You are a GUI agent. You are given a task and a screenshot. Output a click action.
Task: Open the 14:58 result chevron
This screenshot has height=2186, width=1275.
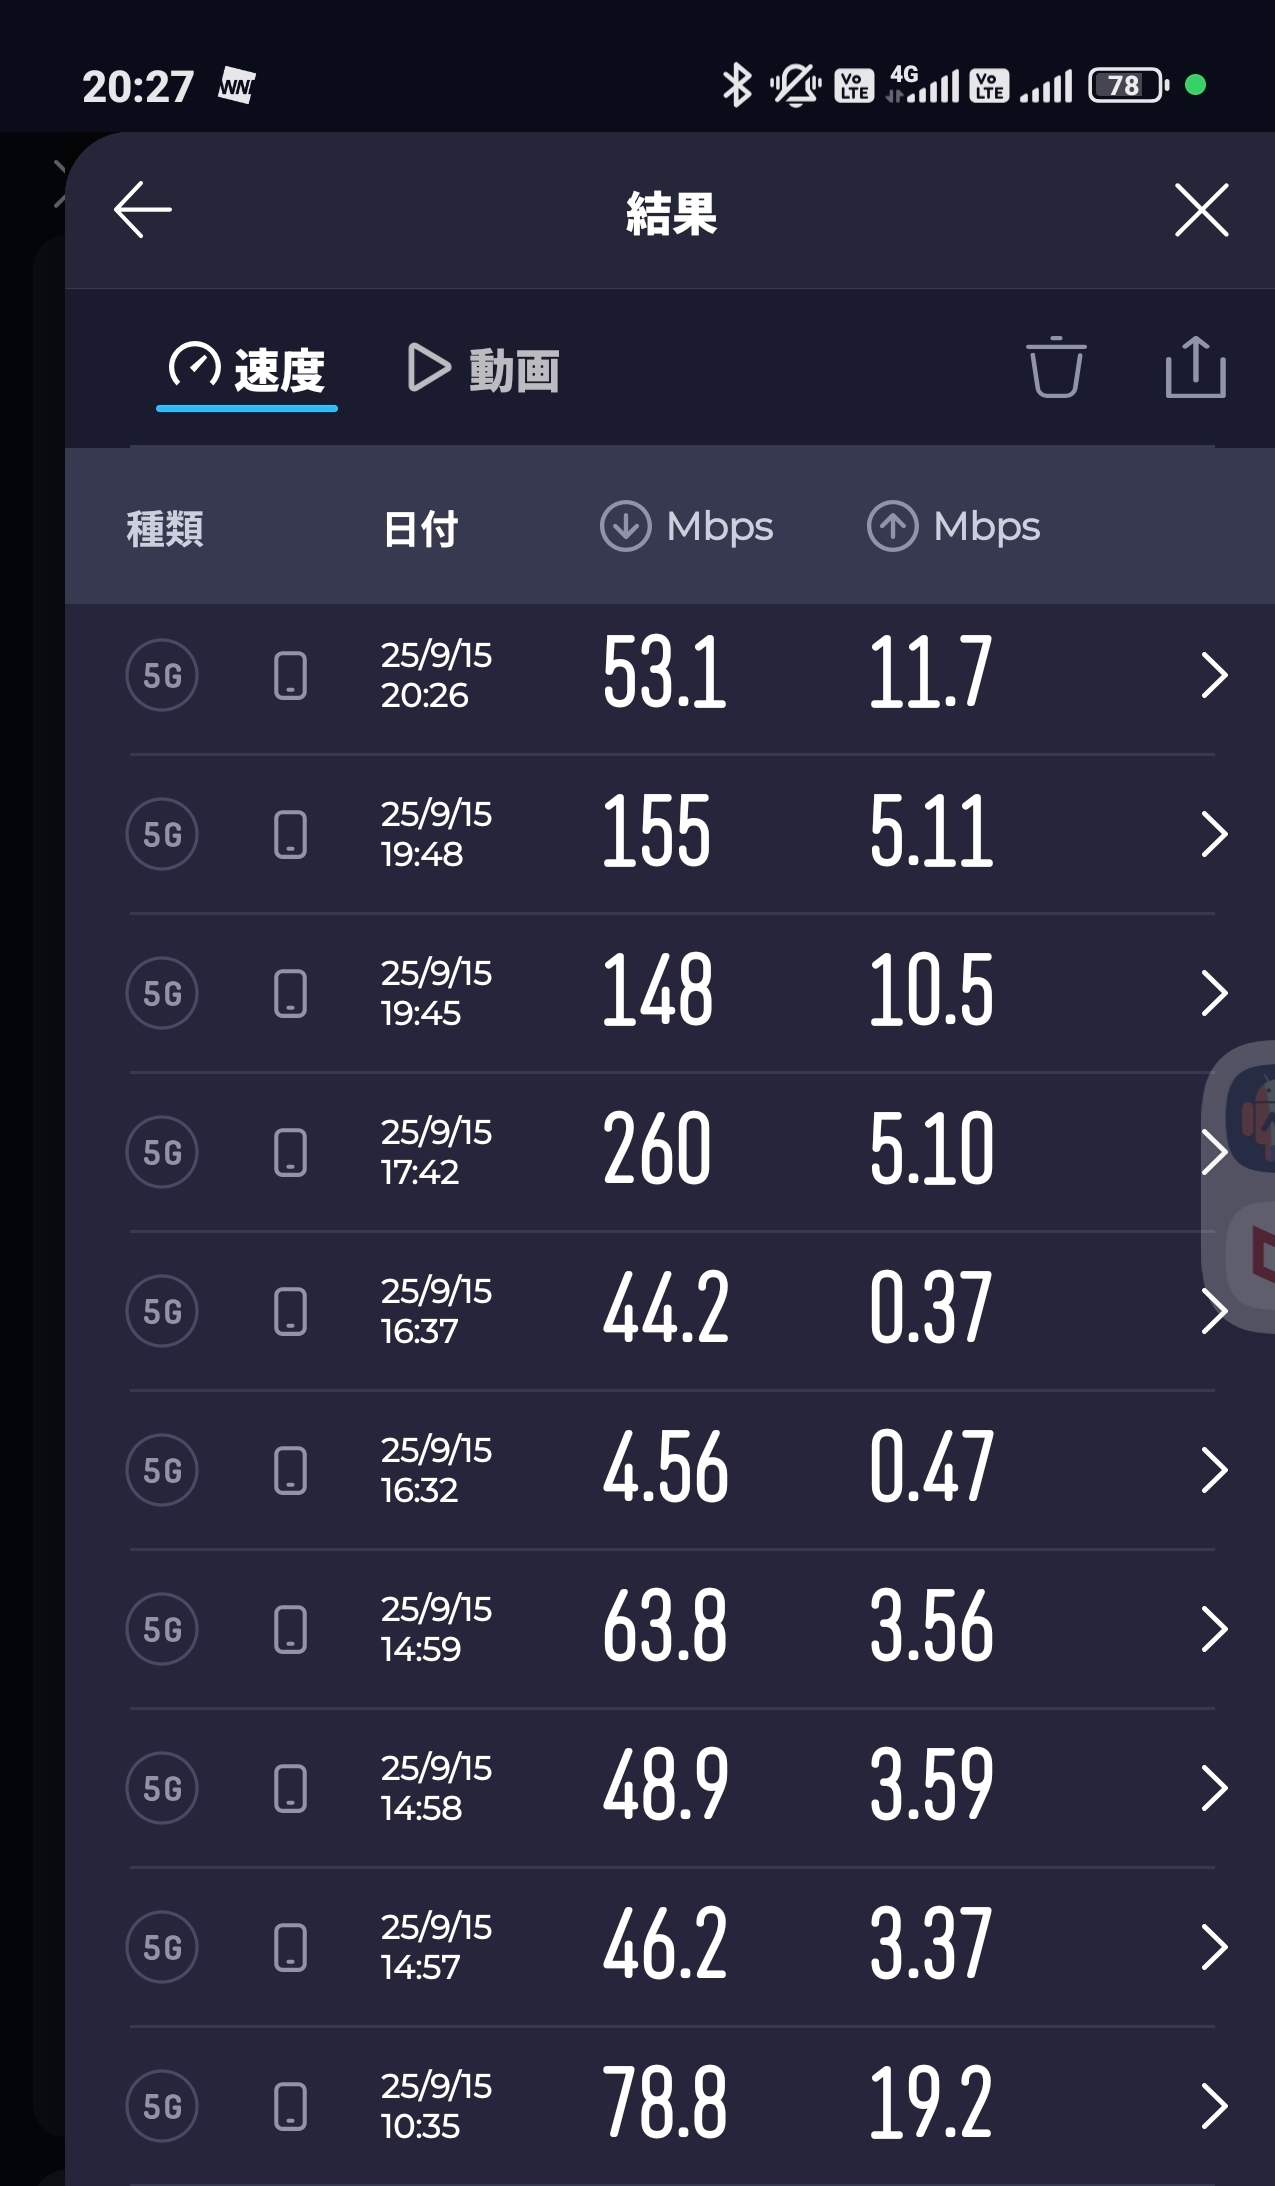pyautogui.click(x=1213, y=1788)
